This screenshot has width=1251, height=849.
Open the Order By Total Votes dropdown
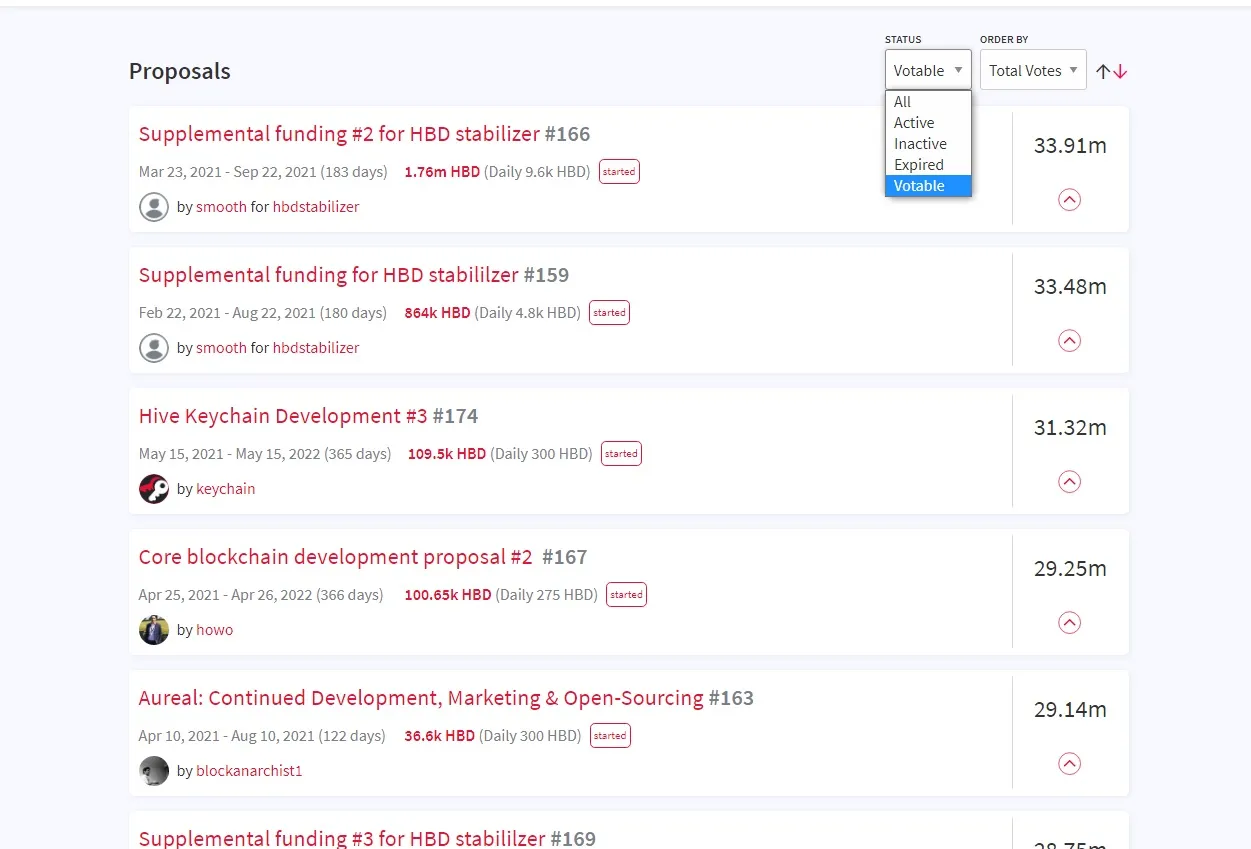pos(1033,70)
